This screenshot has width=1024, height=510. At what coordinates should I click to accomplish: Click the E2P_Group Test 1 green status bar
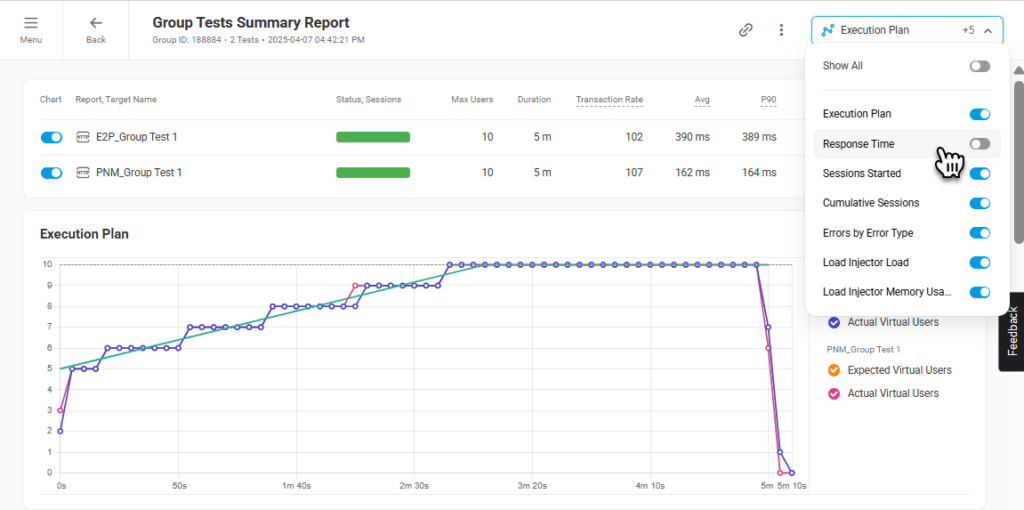pos(373,137)
